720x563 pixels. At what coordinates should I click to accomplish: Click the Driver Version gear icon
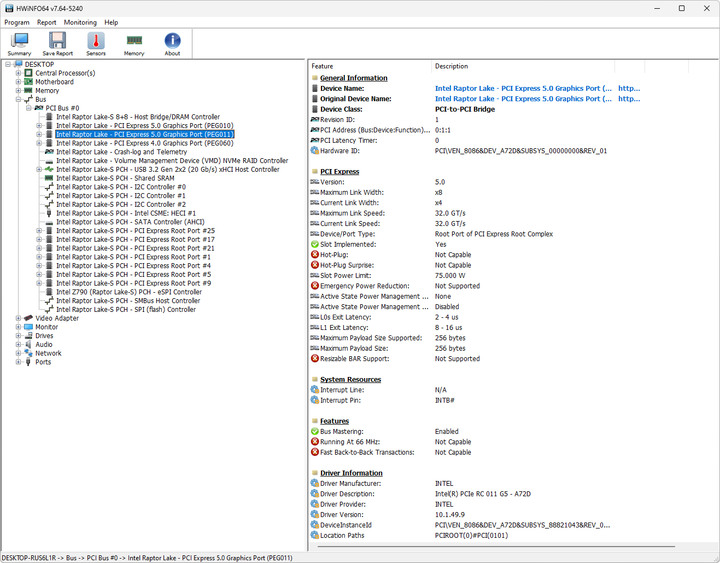point(315,514)
